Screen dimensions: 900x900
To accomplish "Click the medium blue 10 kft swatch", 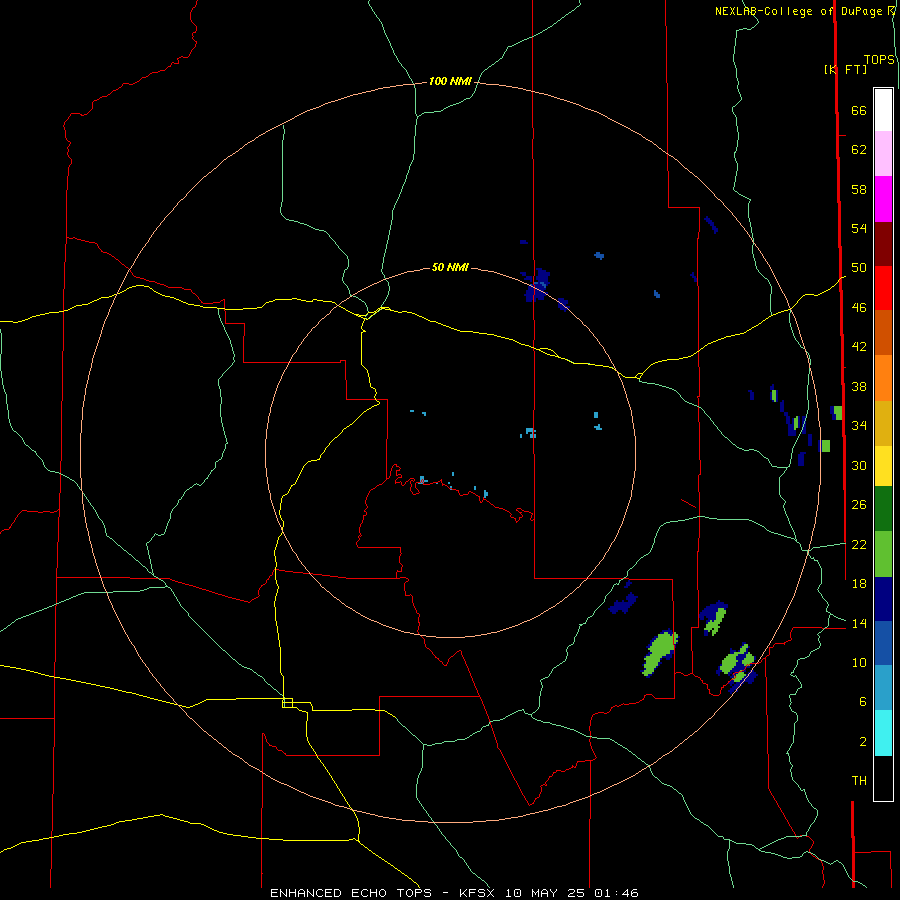I will [x=883, y=643].
